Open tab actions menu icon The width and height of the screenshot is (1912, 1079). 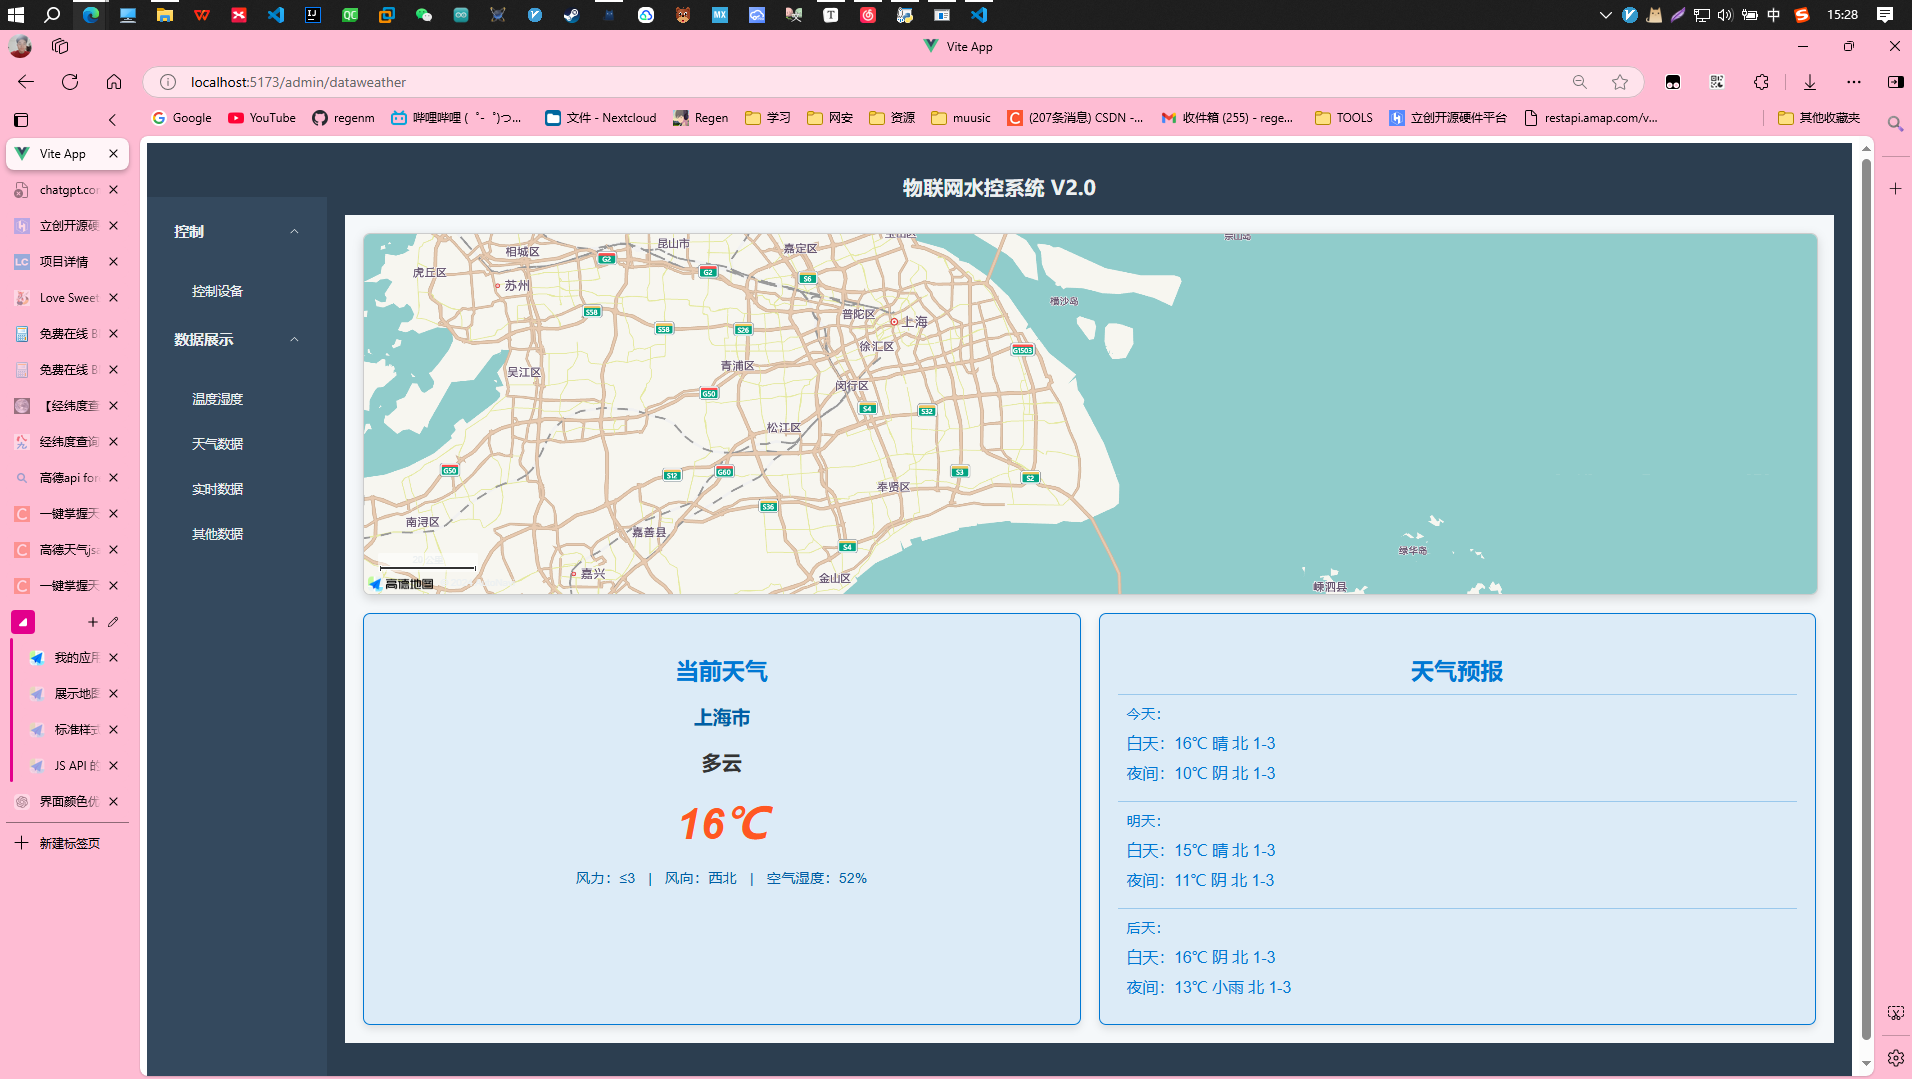click(x=21, y=119)
